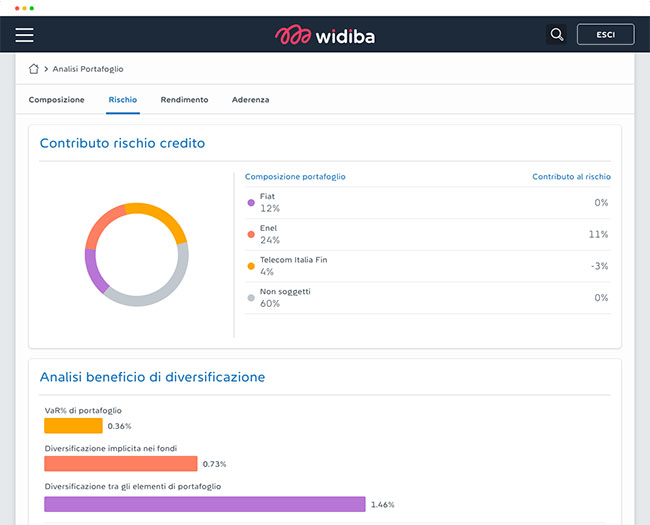Click Enel's 11% risk contribution value
Screen dimensions: 650x525
[x=598, y=234]
